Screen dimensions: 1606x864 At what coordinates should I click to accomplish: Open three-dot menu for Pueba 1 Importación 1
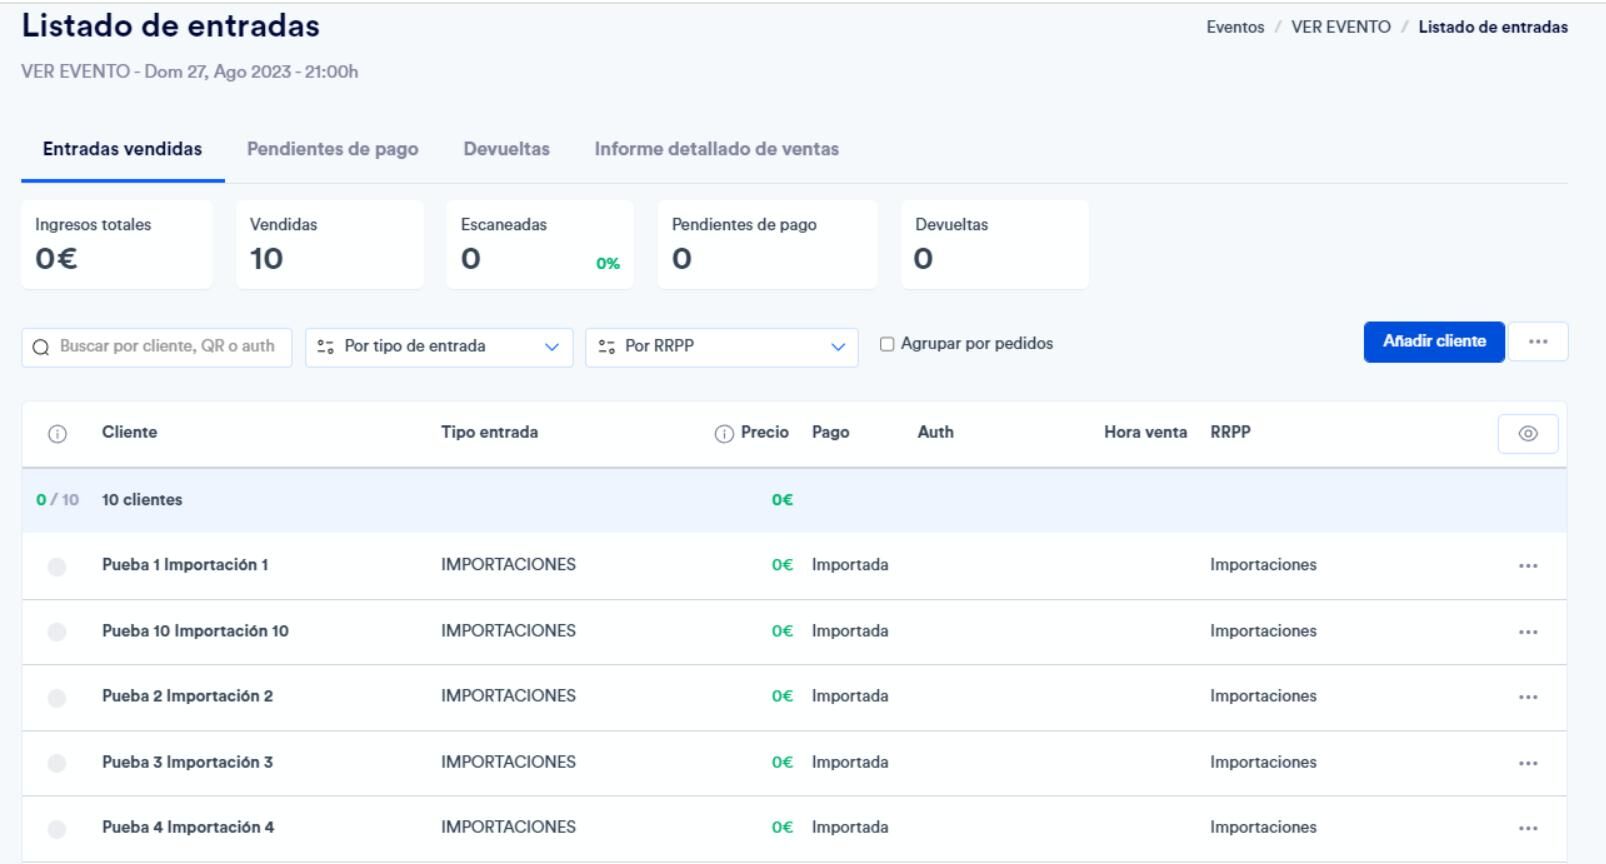[x=1528, y=566]
